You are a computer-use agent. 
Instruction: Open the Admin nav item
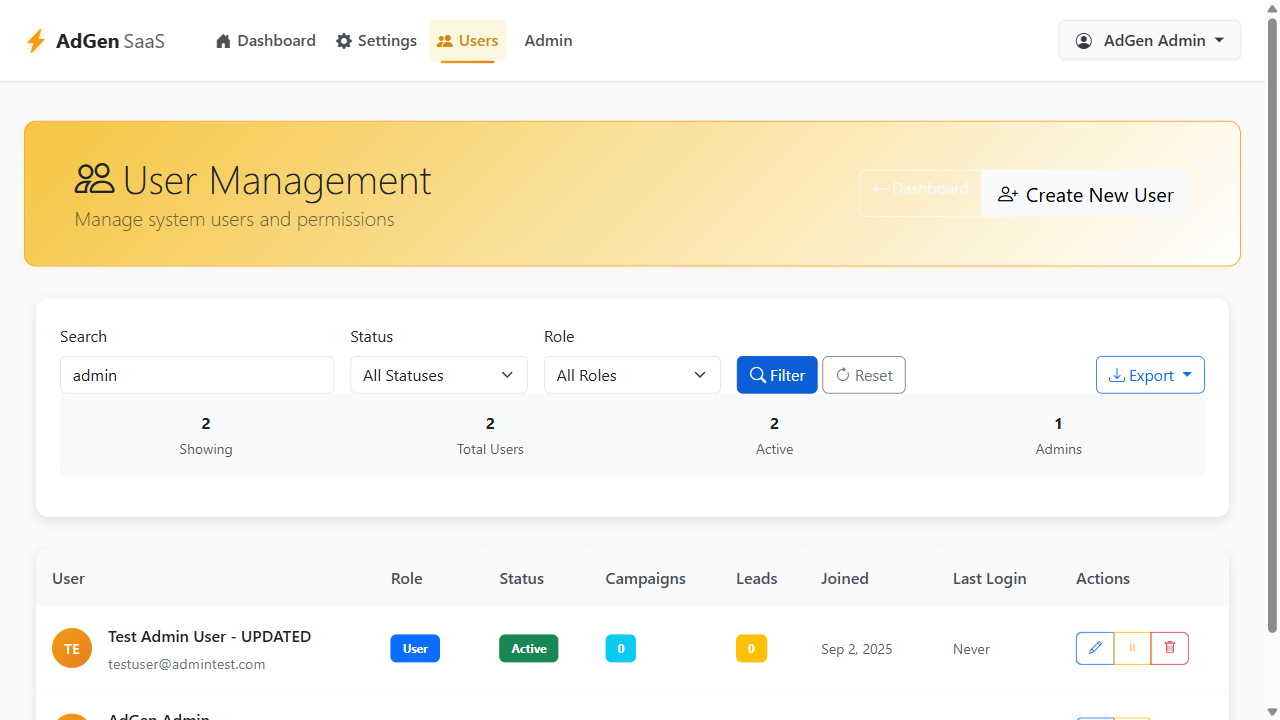point(548,41)
